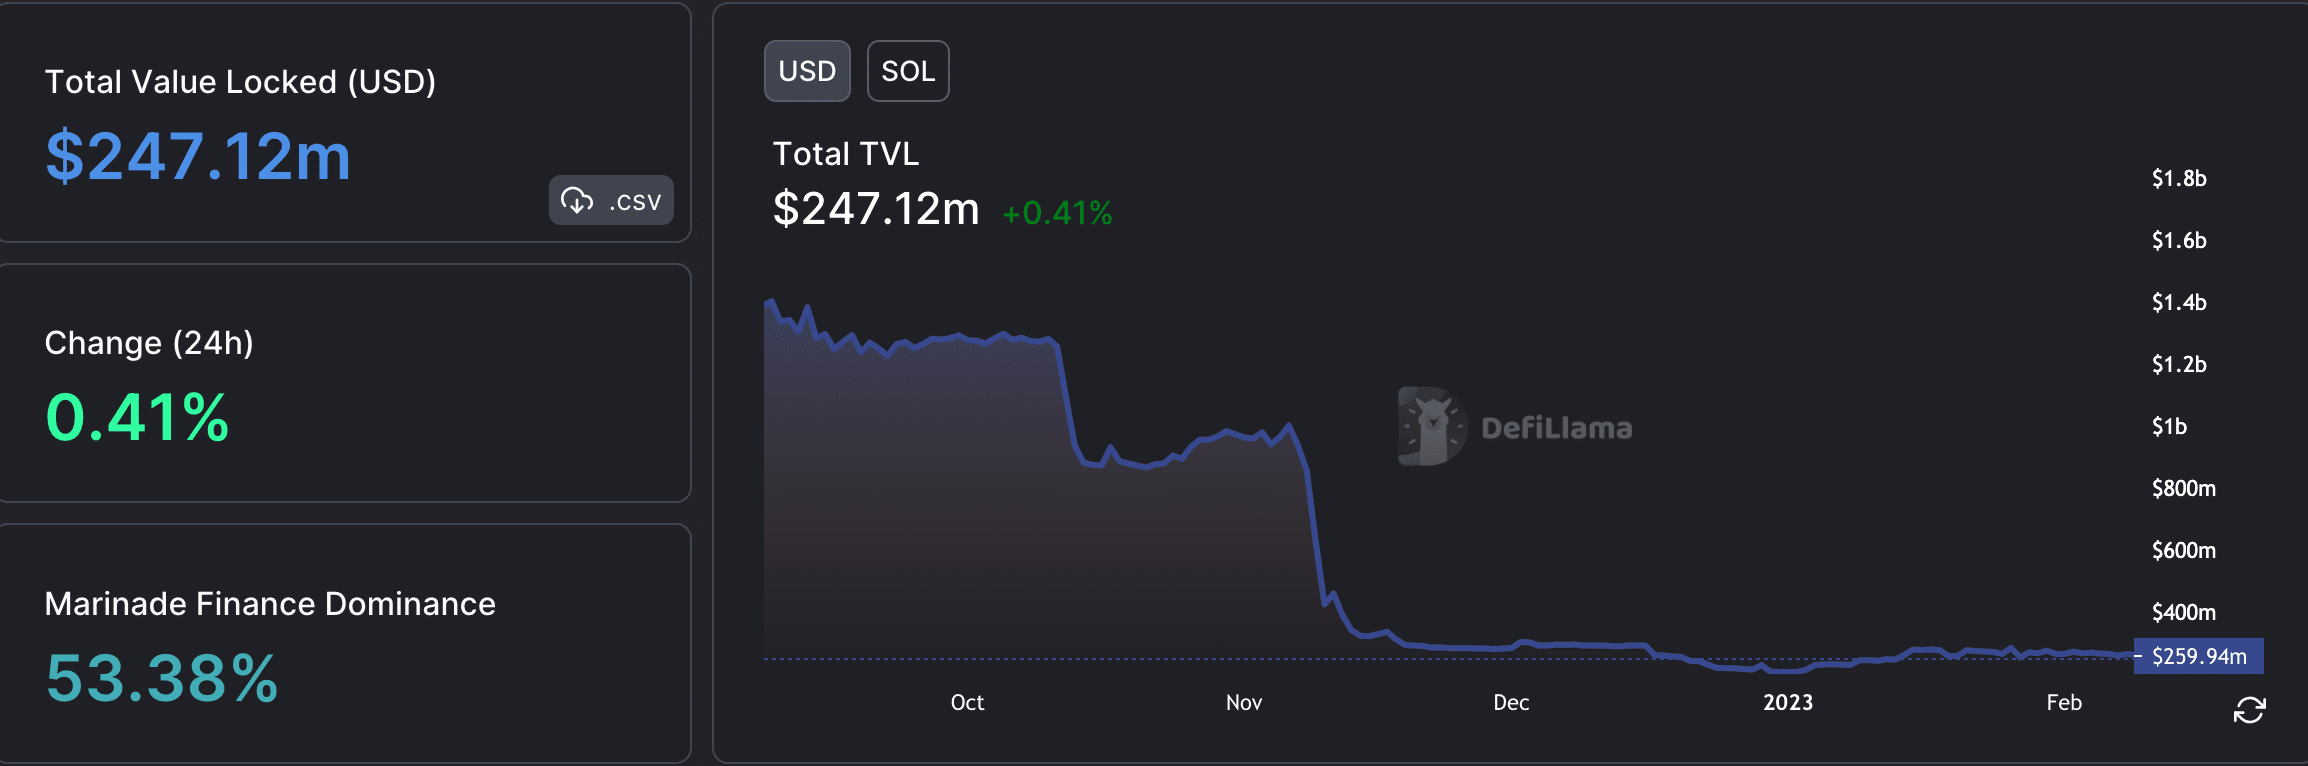This screenshot has width=2308, height=766.
Task: Click the Nov label on time axis
Action: (x=1244, y=703)
